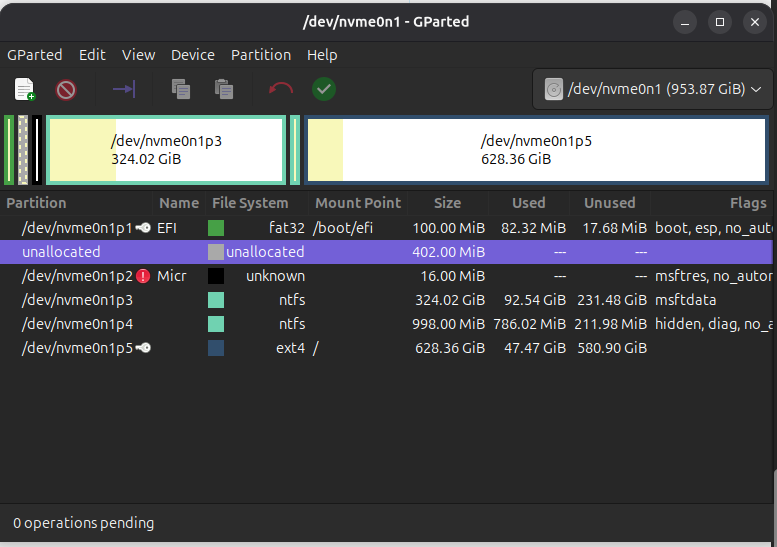Open the Device menu
Viewport: 777px width, 547px height.
[193, 55]
